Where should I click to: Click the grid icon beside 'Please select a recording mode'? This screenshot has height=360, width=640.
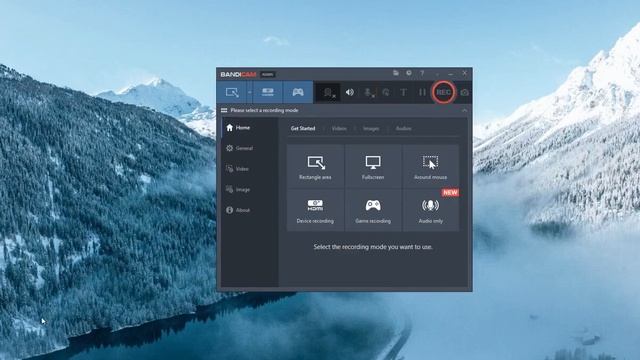(224, 110)
